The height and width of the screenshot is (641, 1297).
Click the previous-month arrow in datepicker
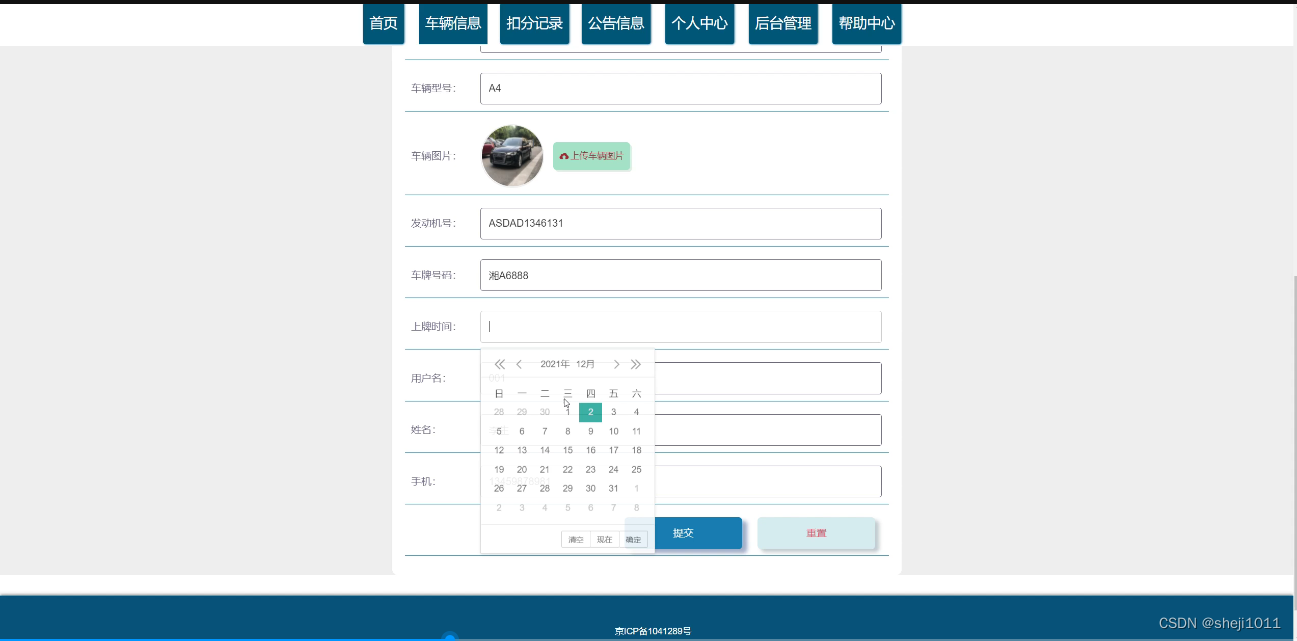519,364
